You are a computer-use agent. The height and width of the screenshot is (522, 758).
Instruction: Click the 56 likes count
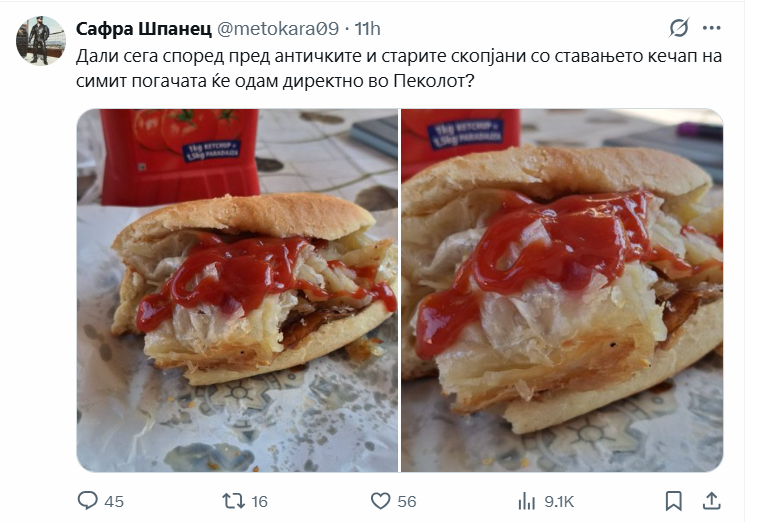407,502
